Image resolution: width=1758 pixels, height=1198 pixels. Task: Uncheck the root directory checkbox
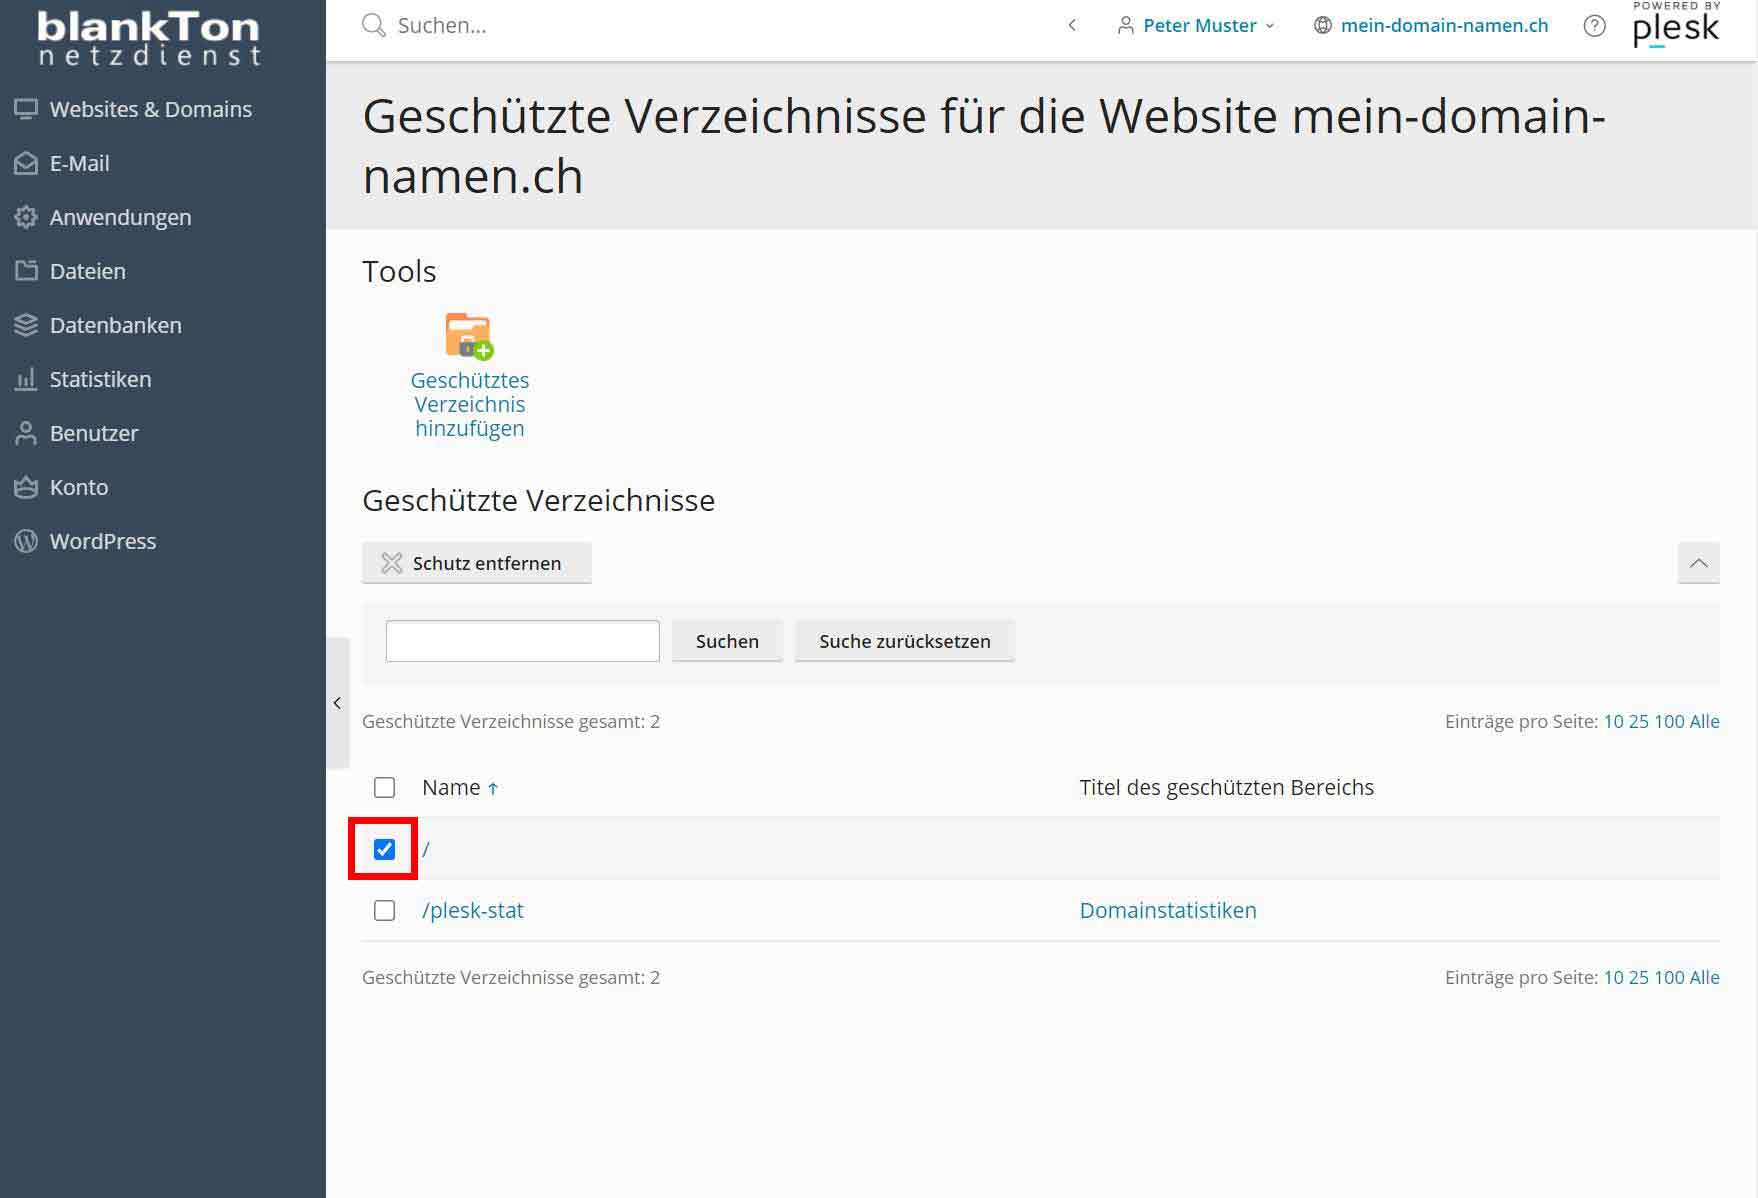coord(384,849)
